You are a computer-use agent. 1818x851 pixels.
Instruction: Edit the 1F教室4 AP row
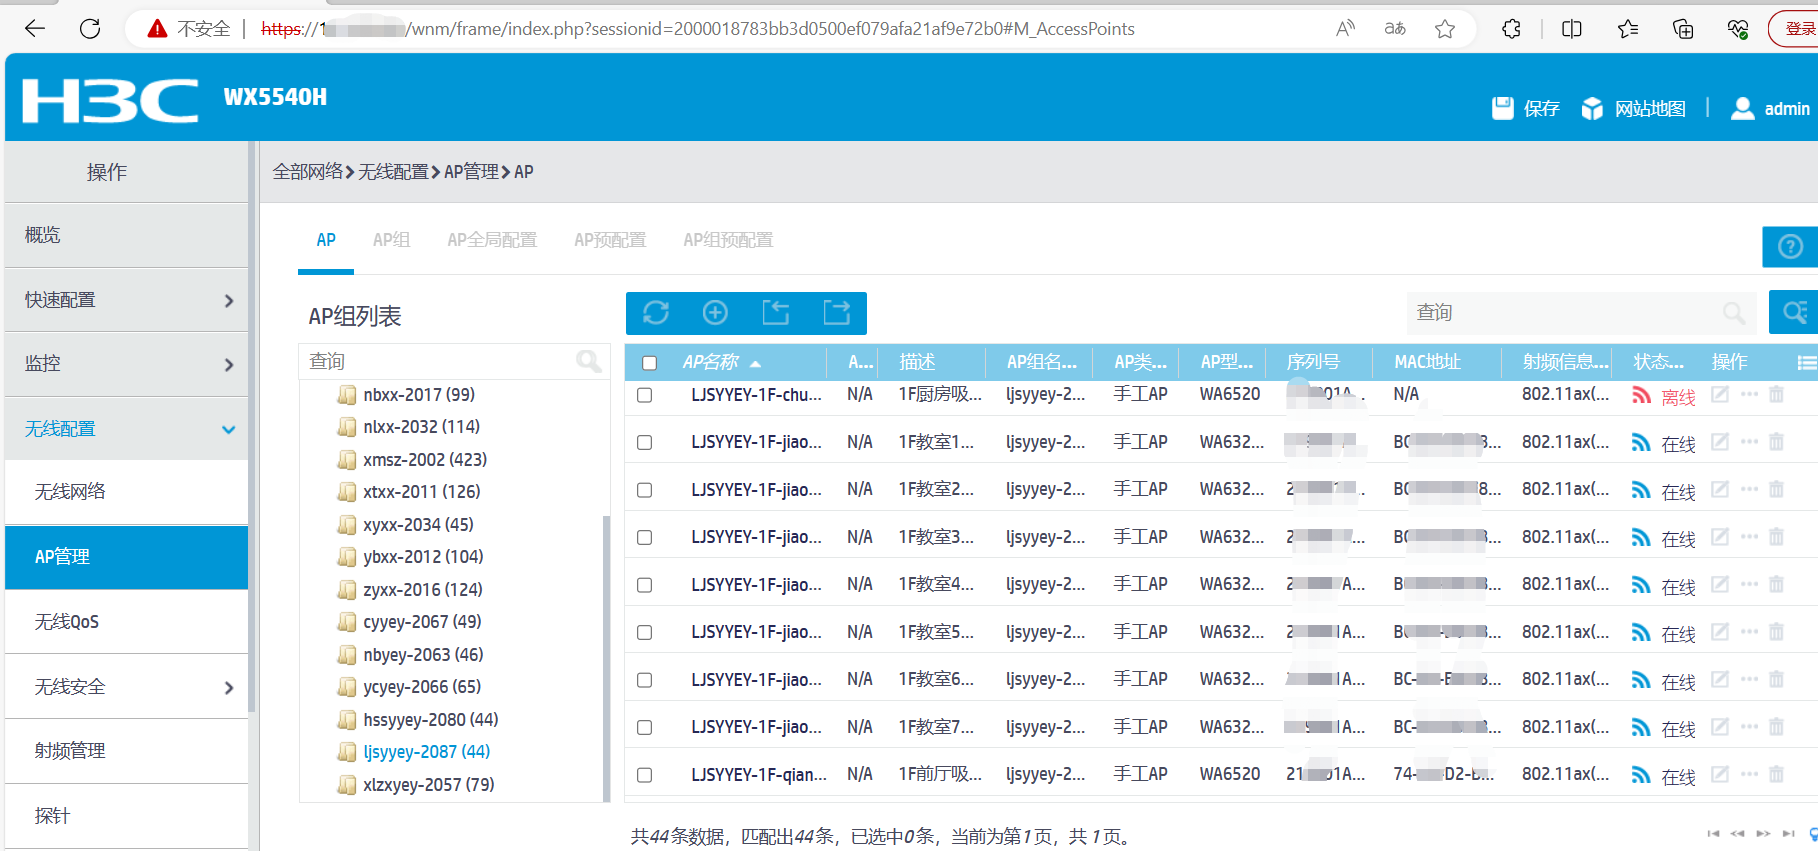pyautogui.click(x=1720, y=585)
